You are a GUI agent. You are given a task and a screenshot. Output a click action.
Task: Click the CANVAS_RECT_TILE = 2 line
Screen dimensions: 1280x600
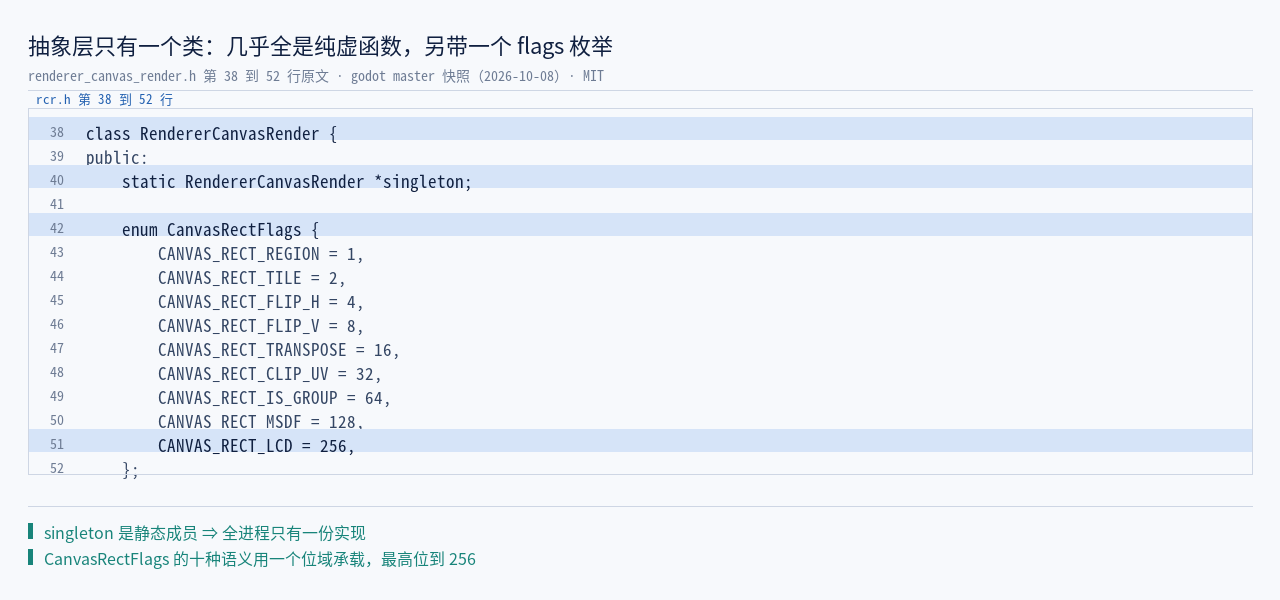click(640, 278)
